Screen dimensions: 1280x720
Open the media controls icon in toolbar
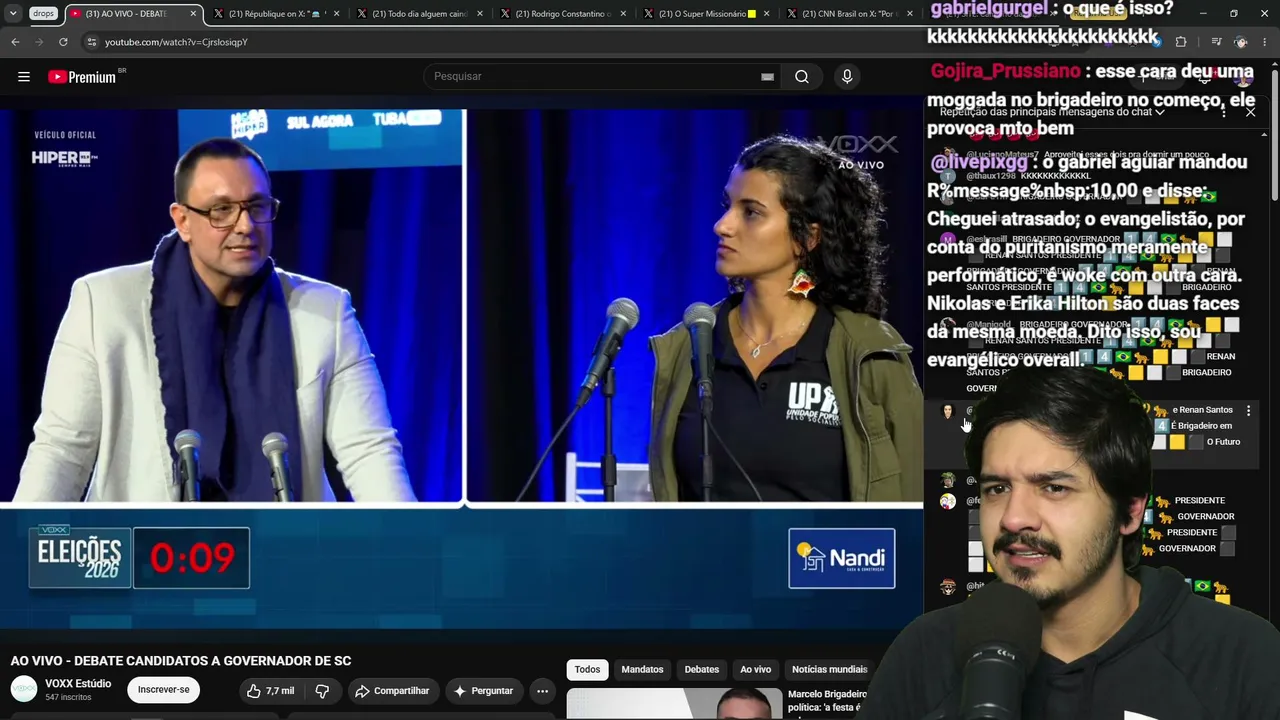(x=1216, y=42)
